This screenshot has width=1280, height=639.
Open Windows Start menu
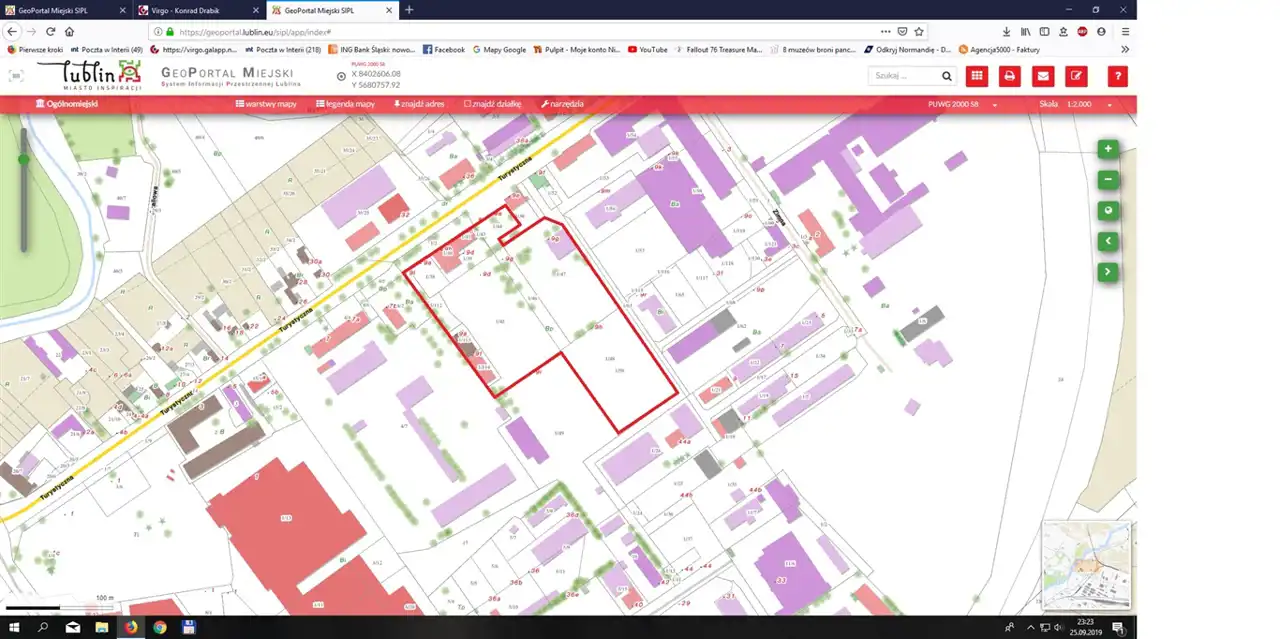[14, 627]
